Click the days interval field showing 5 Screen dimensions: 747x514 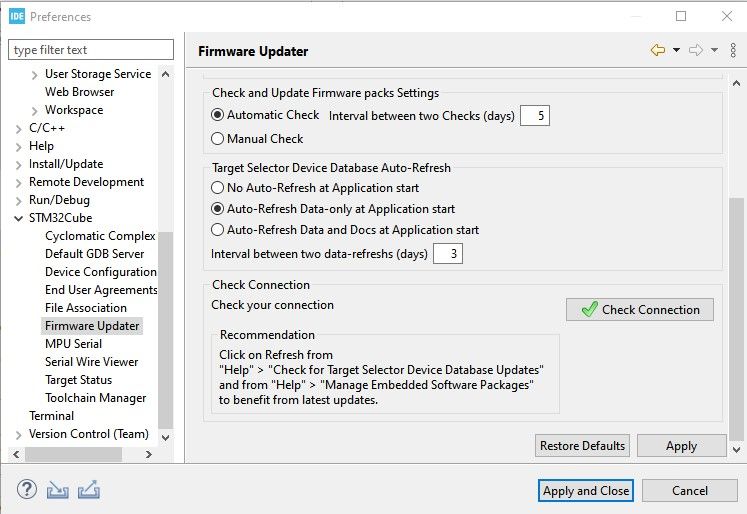(535, 116)
